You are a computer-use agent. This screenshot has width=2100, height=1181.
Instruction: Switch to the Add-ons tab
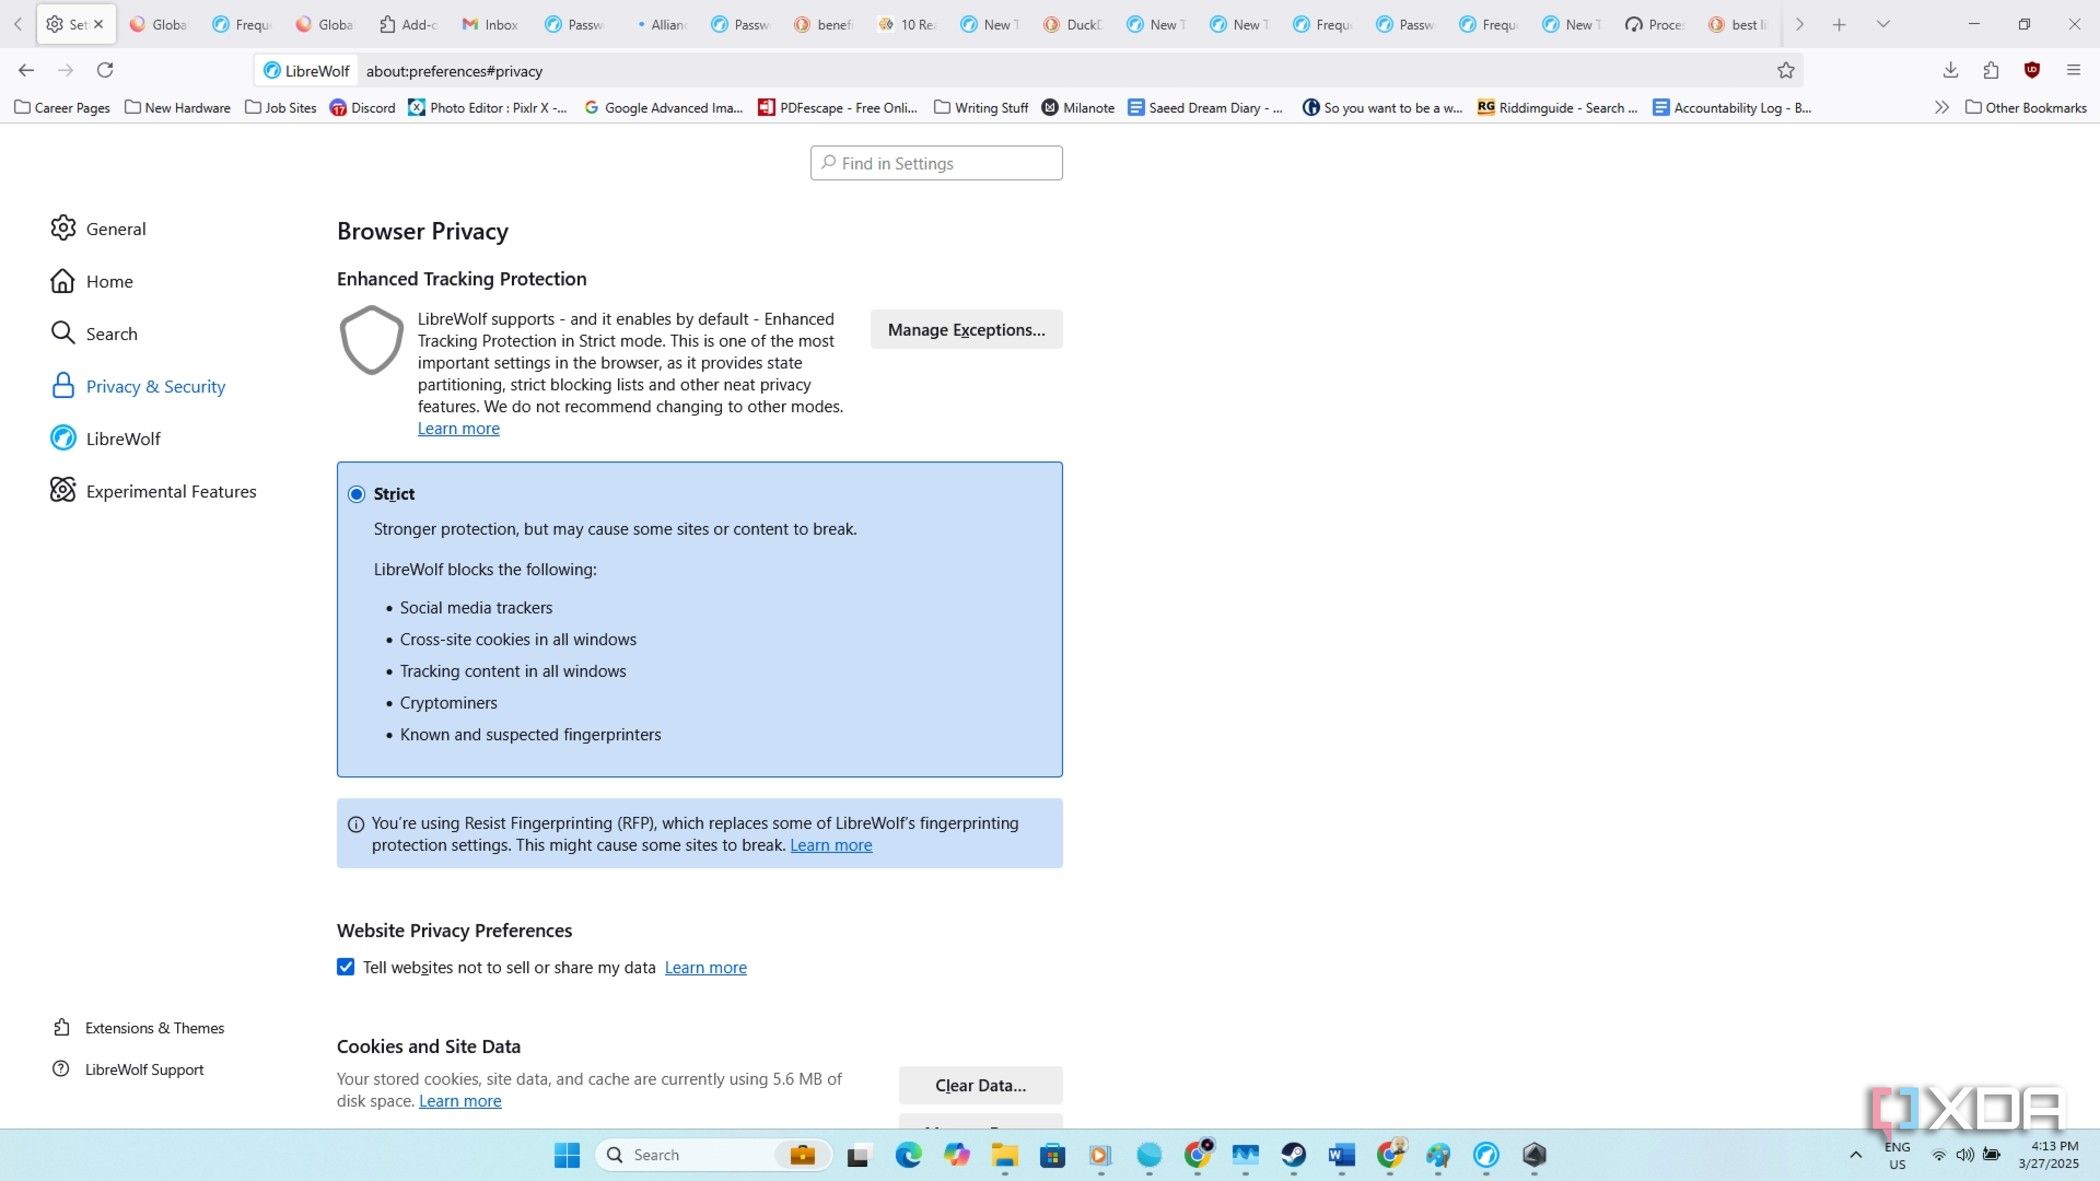408,24
